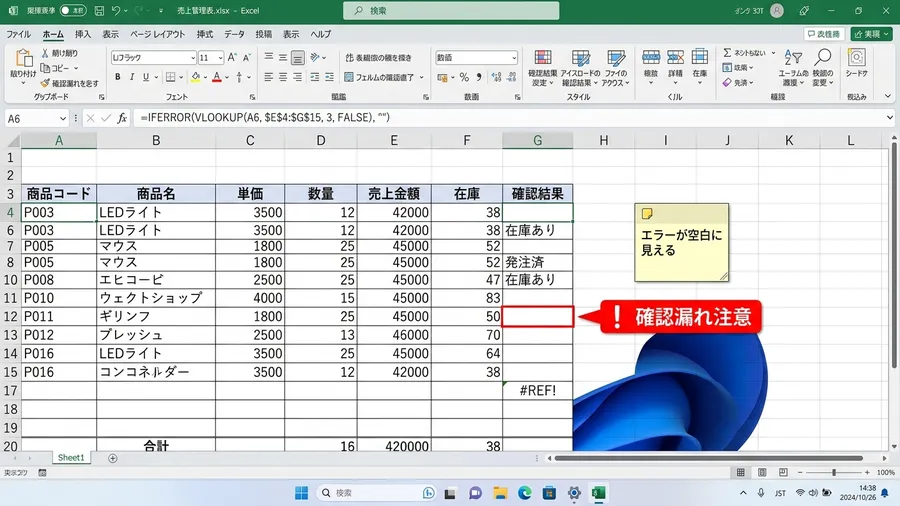Decrease font size with the small A icon

pyautogui.click(x=247, y=57)
